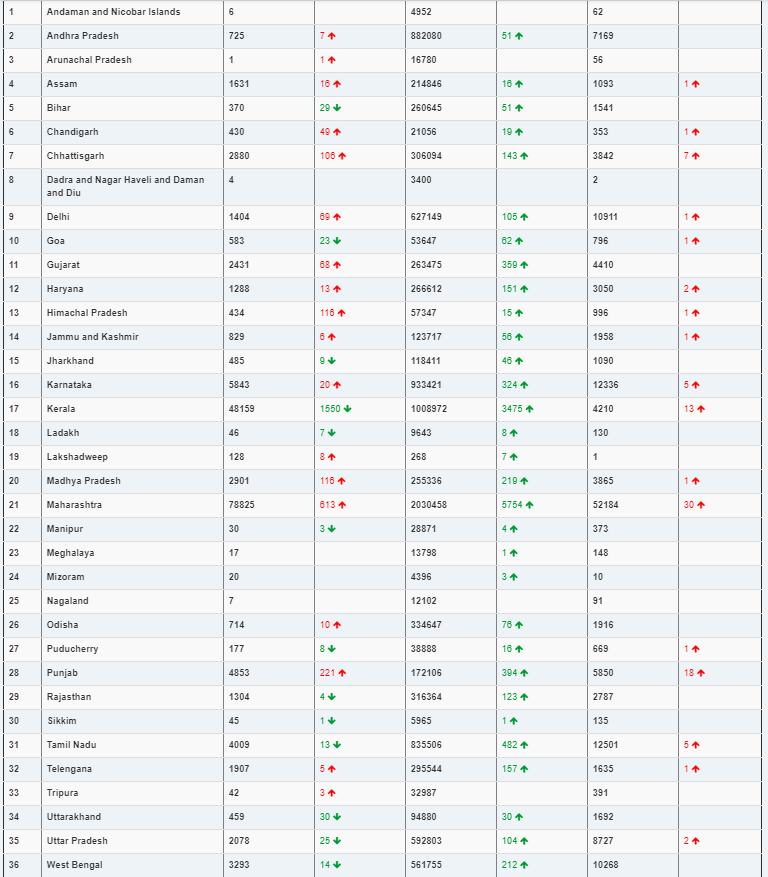The width and height of the screenshot is (768, 877).
Task: Select the Kerala state name cell
Action: [133, 409]
